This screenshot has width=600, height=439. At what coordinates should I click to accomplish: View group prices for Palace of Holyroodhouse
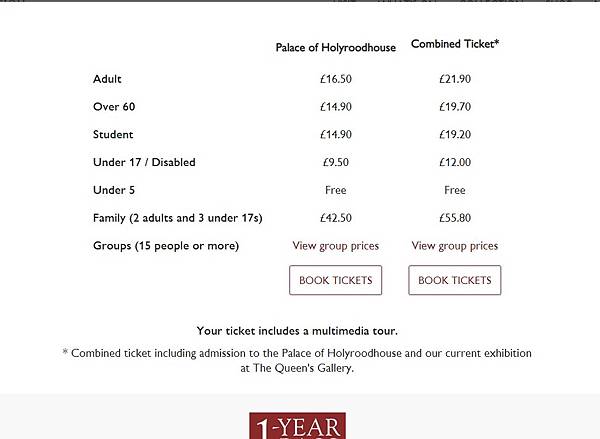tap(335, 245)
